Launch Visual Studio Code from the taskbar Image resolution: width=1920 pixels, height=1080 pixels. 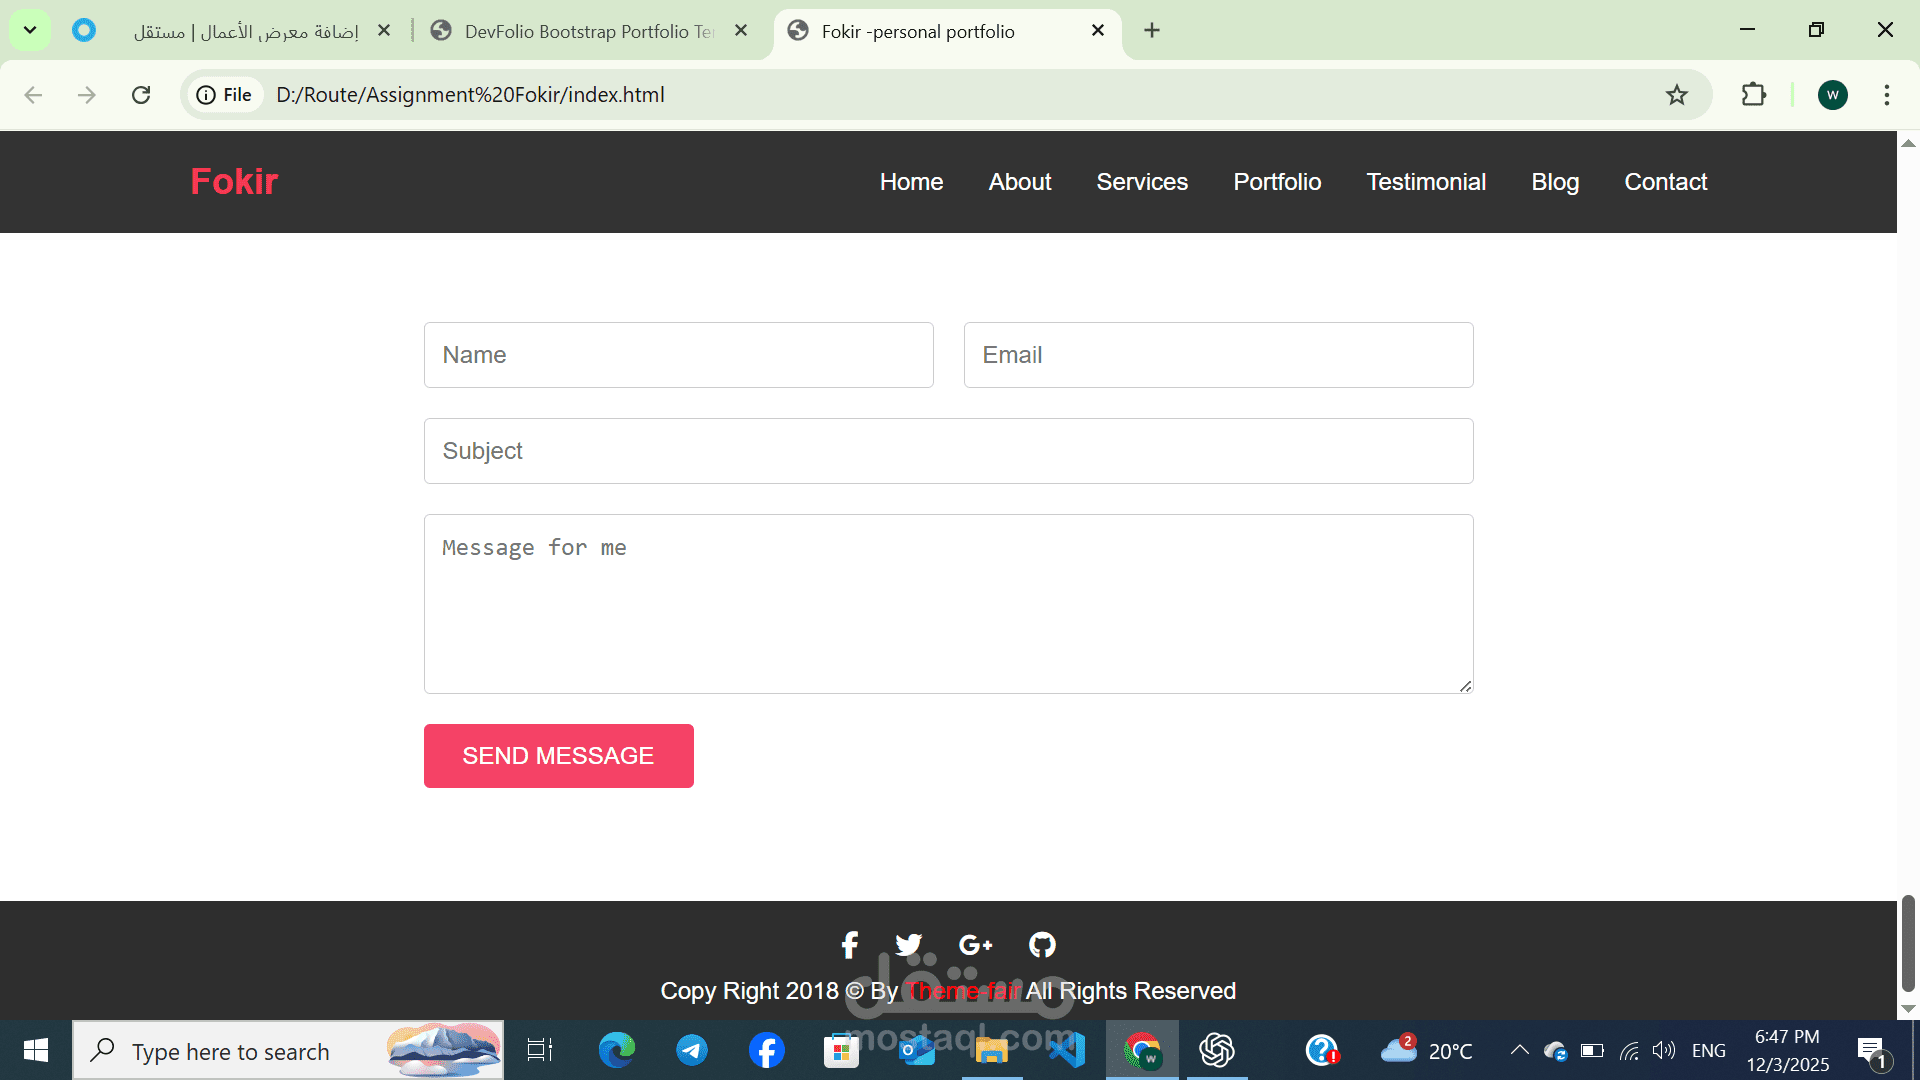tap(1066, 1051)
